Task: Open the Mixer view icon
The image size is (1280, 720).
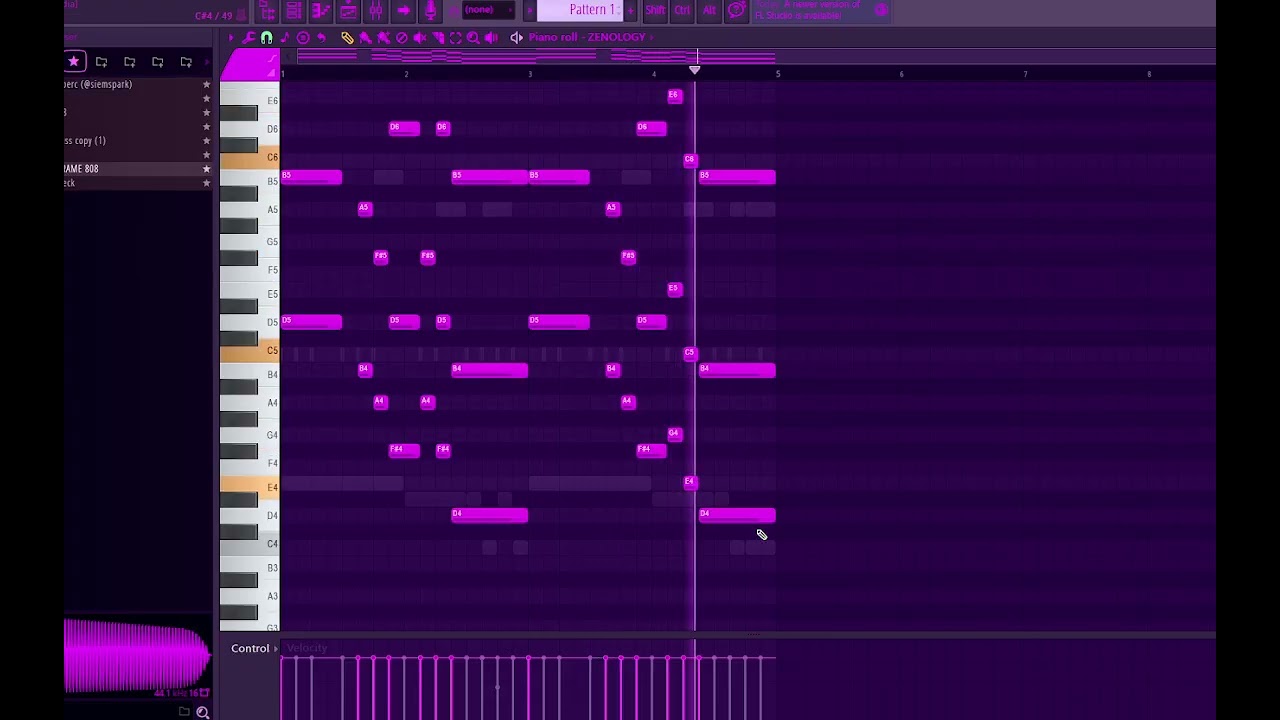Action: [375, 11]
